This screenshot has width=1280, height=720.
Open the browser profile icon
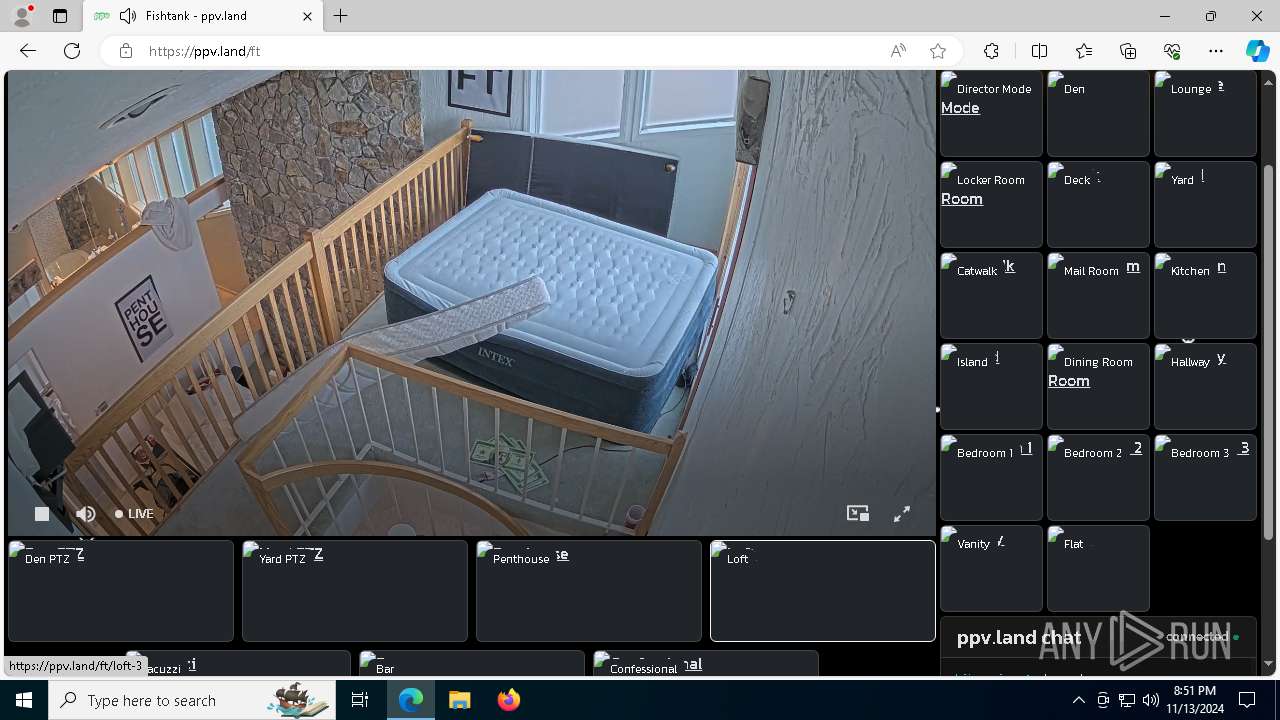click(21, 16)
